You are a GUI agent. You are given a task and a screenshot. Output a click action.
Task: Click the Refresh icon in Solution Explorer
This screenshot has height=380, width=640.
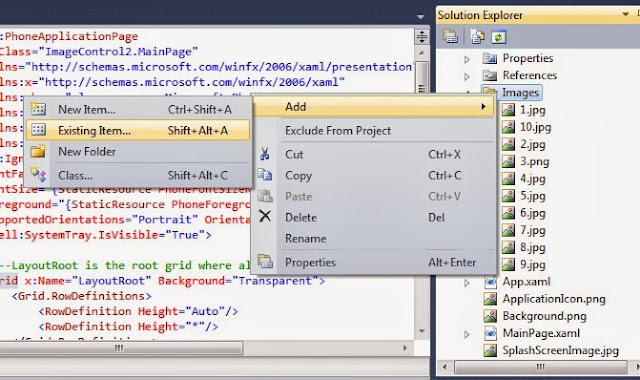(x=498, y=37)
